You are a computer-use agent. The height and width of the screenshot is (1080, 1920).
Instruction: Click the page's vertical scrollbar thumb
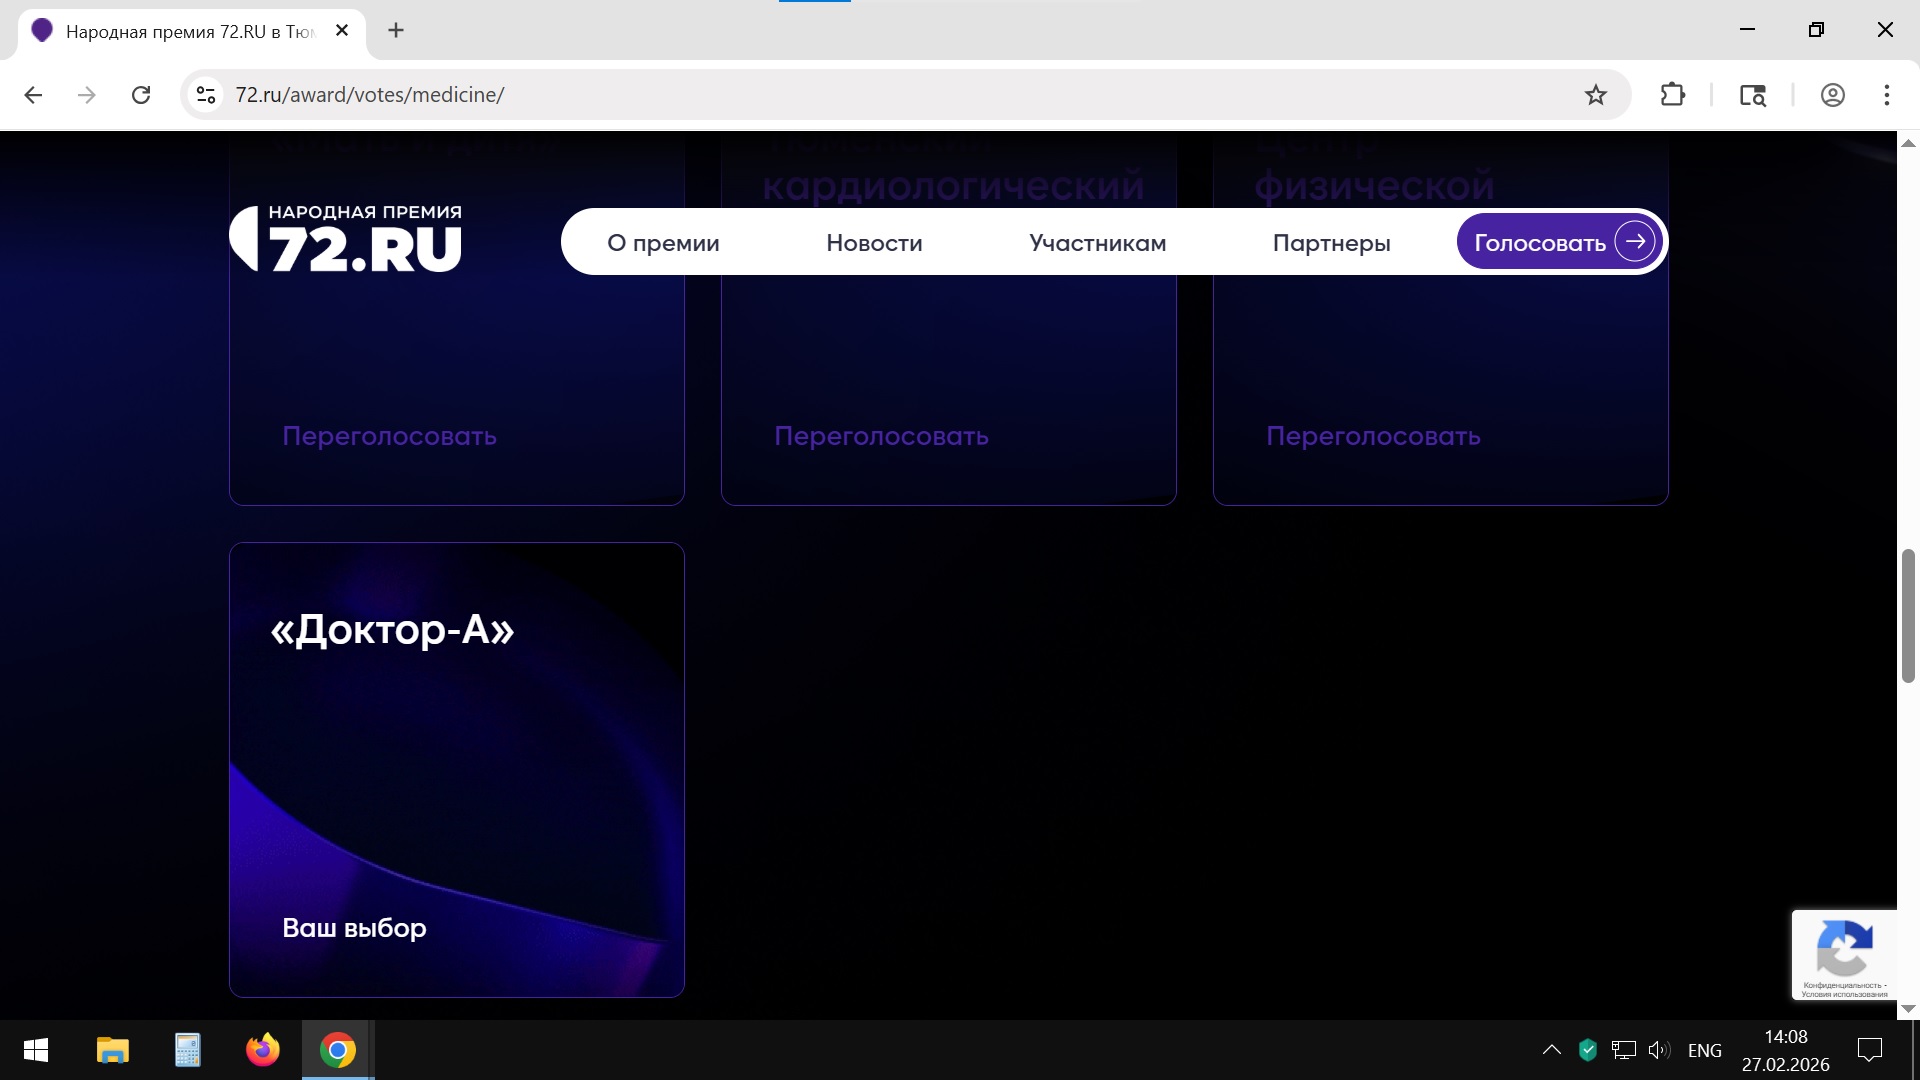point(1908,615)
